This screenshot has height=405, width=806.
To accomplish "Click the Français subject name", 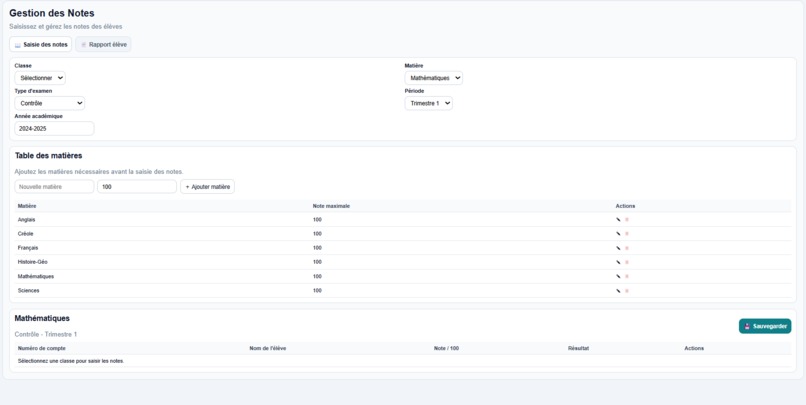I will click(28, 248).
